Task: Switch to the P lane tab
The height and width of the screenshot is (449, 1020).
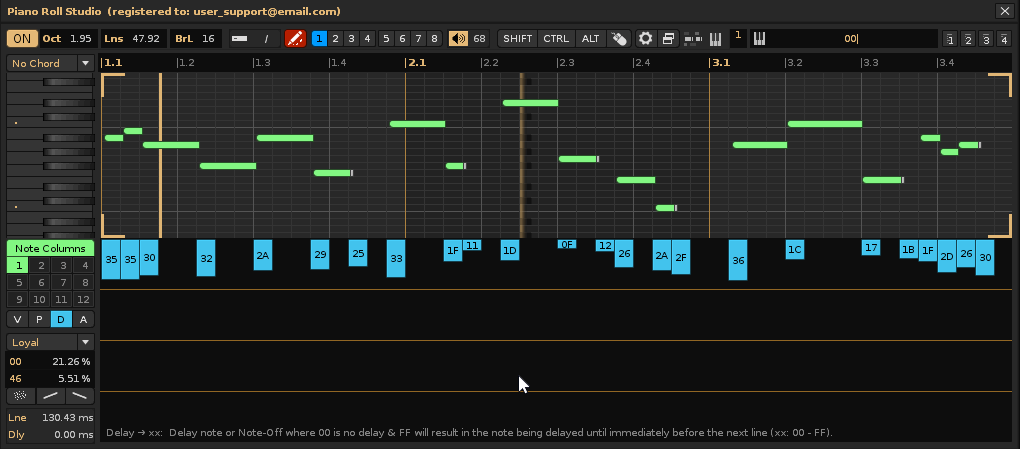Action: pyautogui.click(x=39, y=319)
